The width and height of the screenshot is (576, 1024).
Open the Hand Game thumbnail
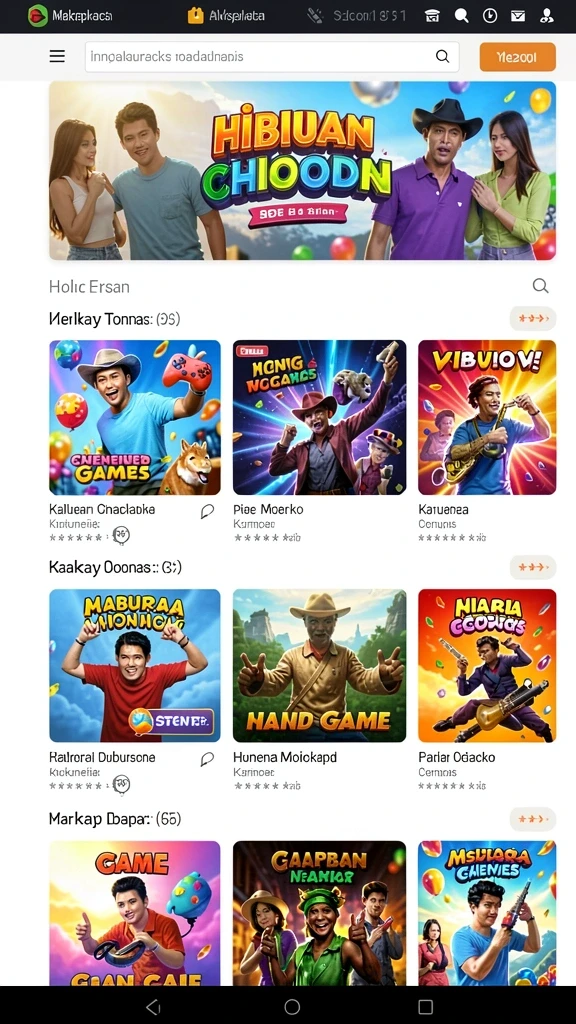pyautogui.click(x=319, y=665)
